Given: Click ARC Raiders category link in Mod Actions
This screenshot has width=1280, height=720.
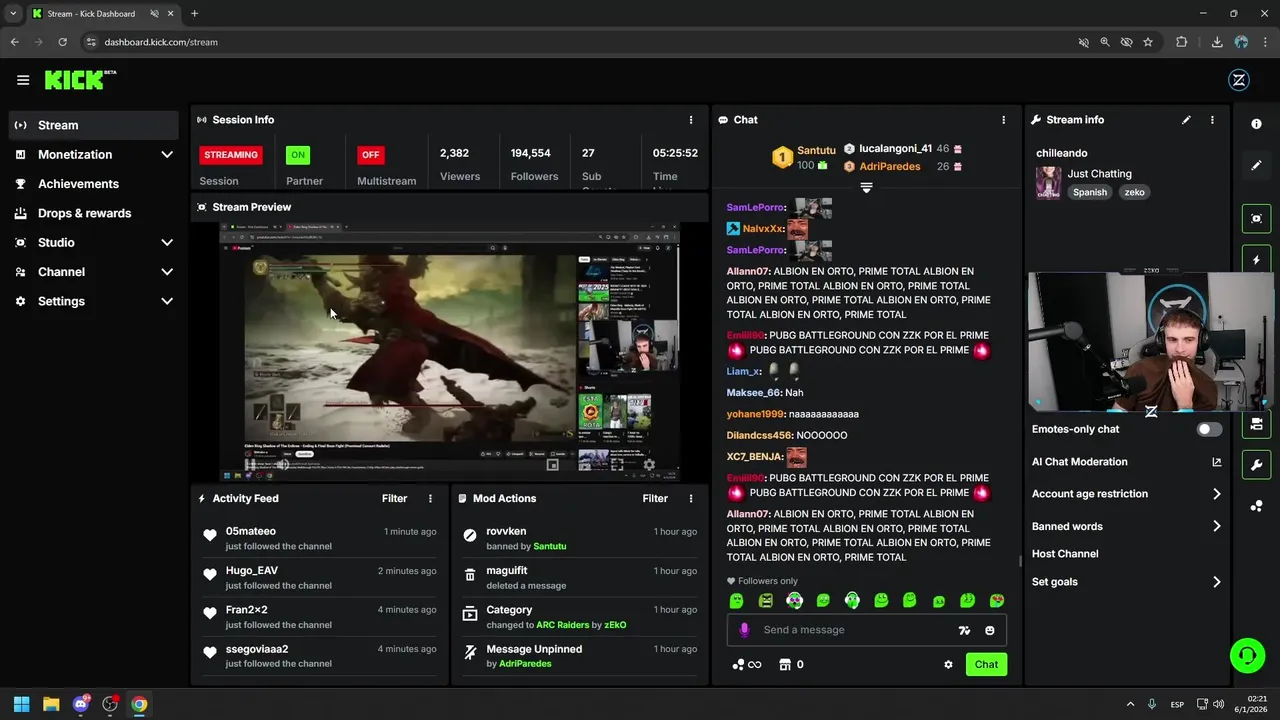Looking at the screenshot, I should [562, 625].
